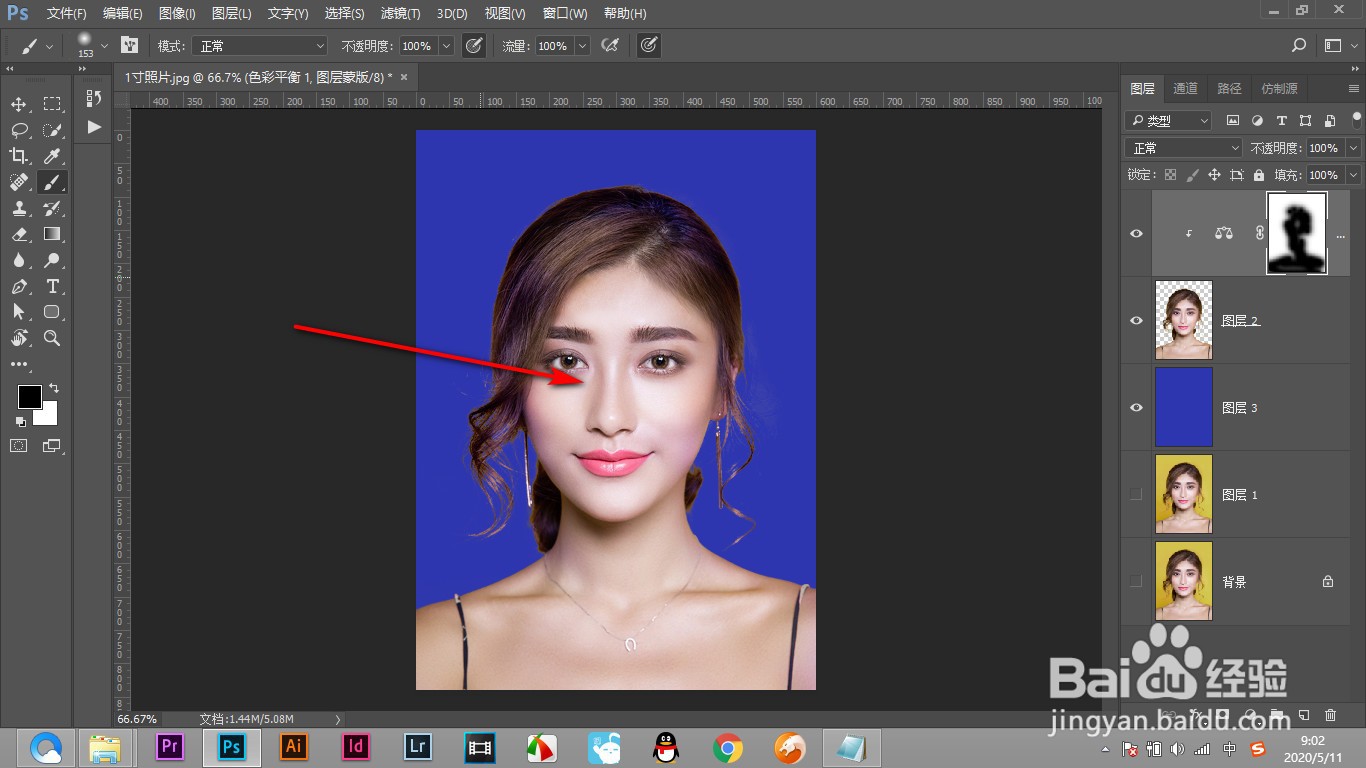Toggle Quick Mask mode

point(19,445)
